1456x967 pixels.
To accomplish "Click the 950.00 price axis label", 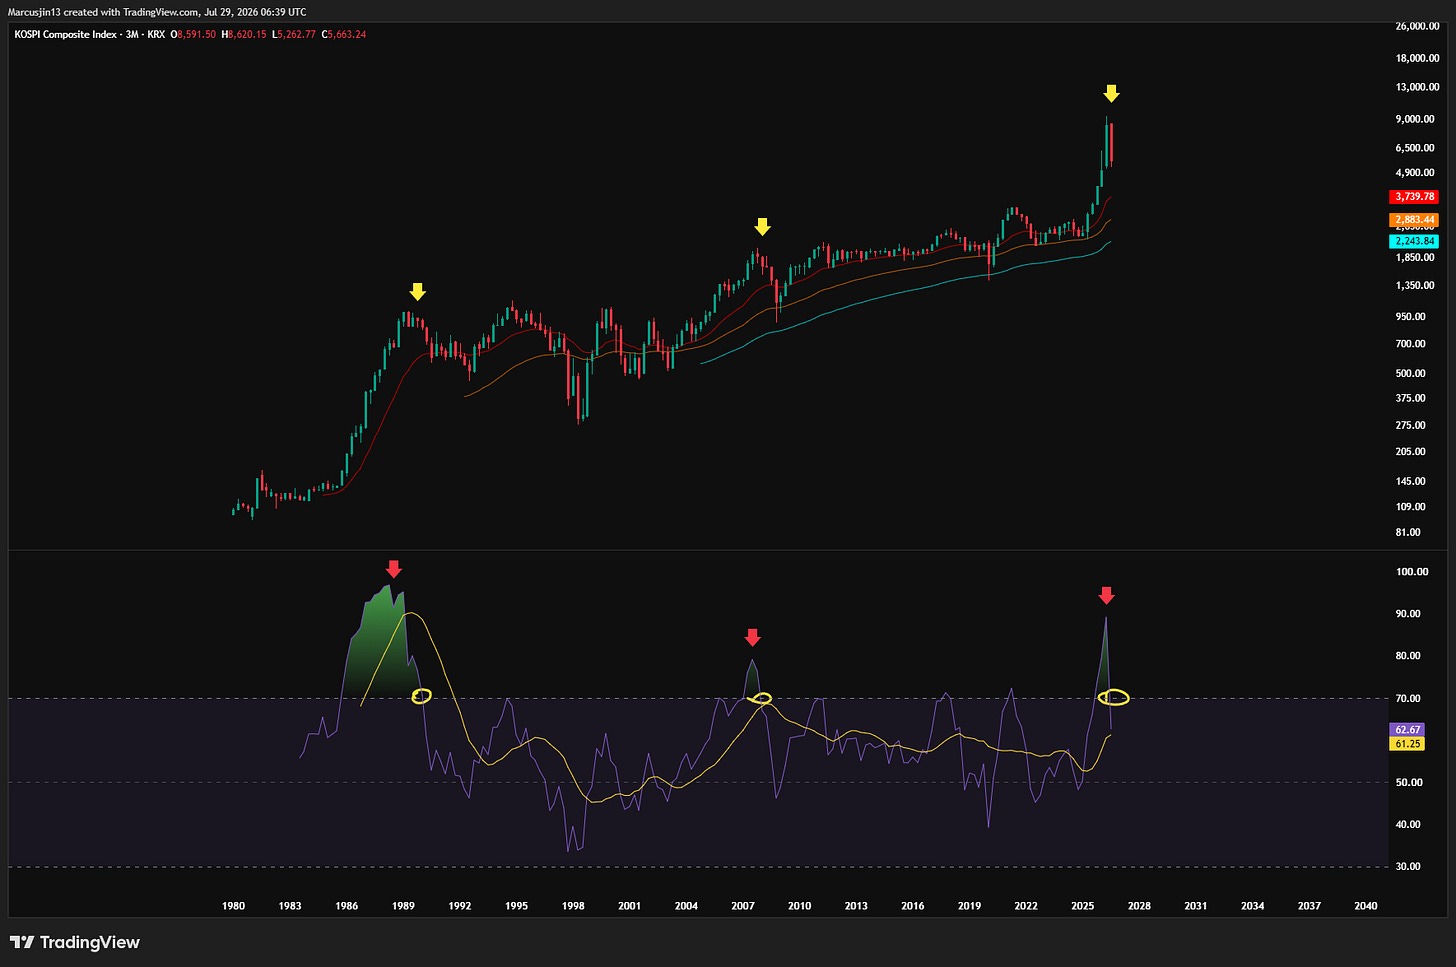I will click(x=1411, y=317).
